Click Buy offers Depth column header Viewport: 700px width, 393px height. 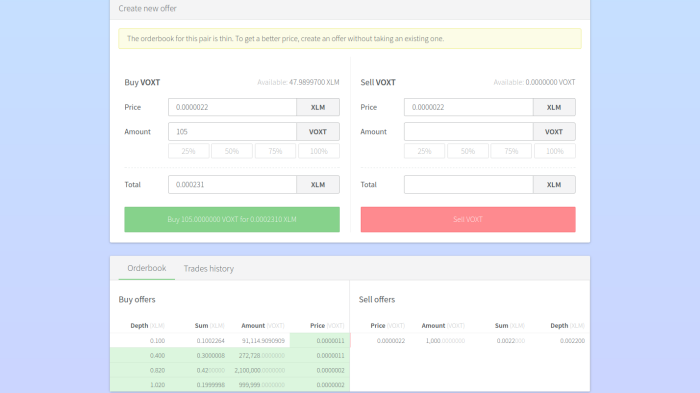click(147, 326)
